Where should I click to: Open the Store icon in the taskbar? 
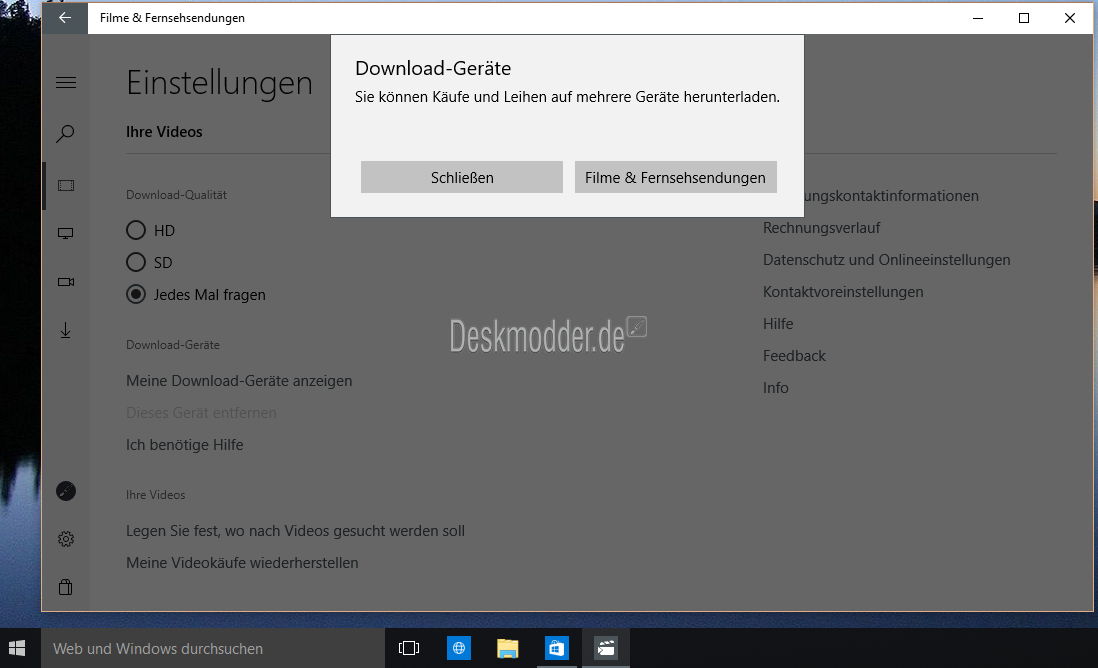557,648
